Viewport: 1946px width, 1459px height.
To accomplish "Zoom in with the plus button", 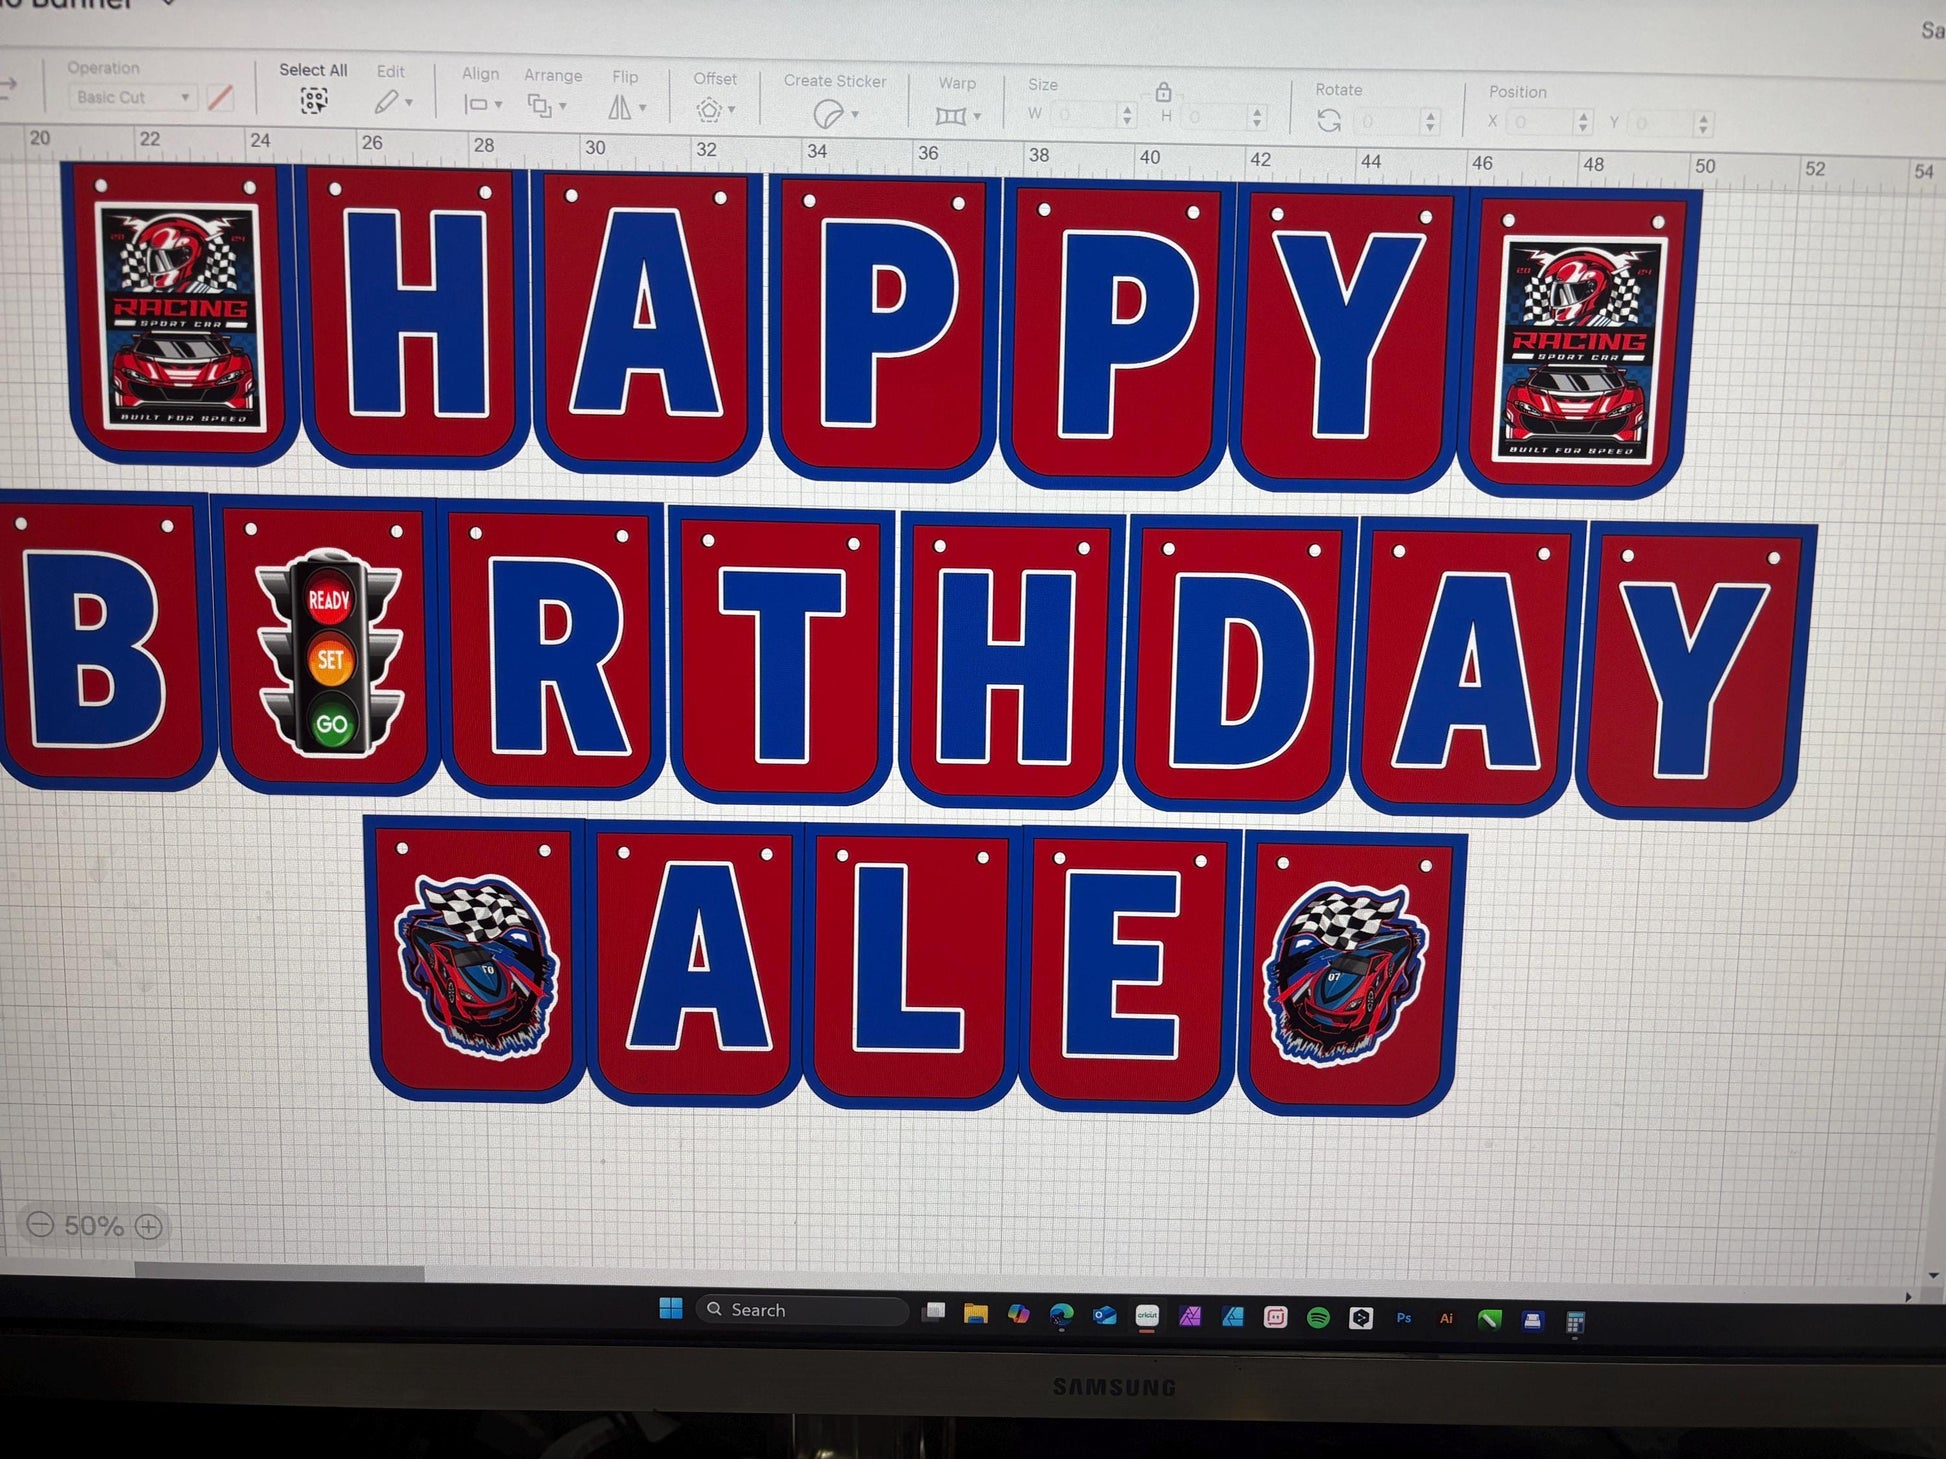I will pyautogui.click(x=149, y=1226).
